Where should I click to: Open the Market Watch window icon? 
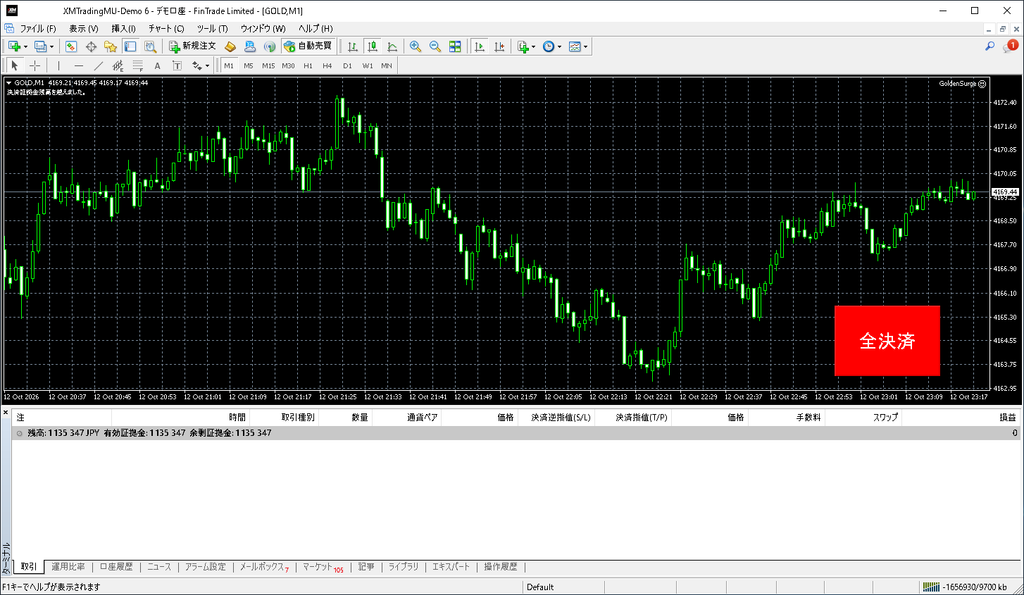click(71, 46)
